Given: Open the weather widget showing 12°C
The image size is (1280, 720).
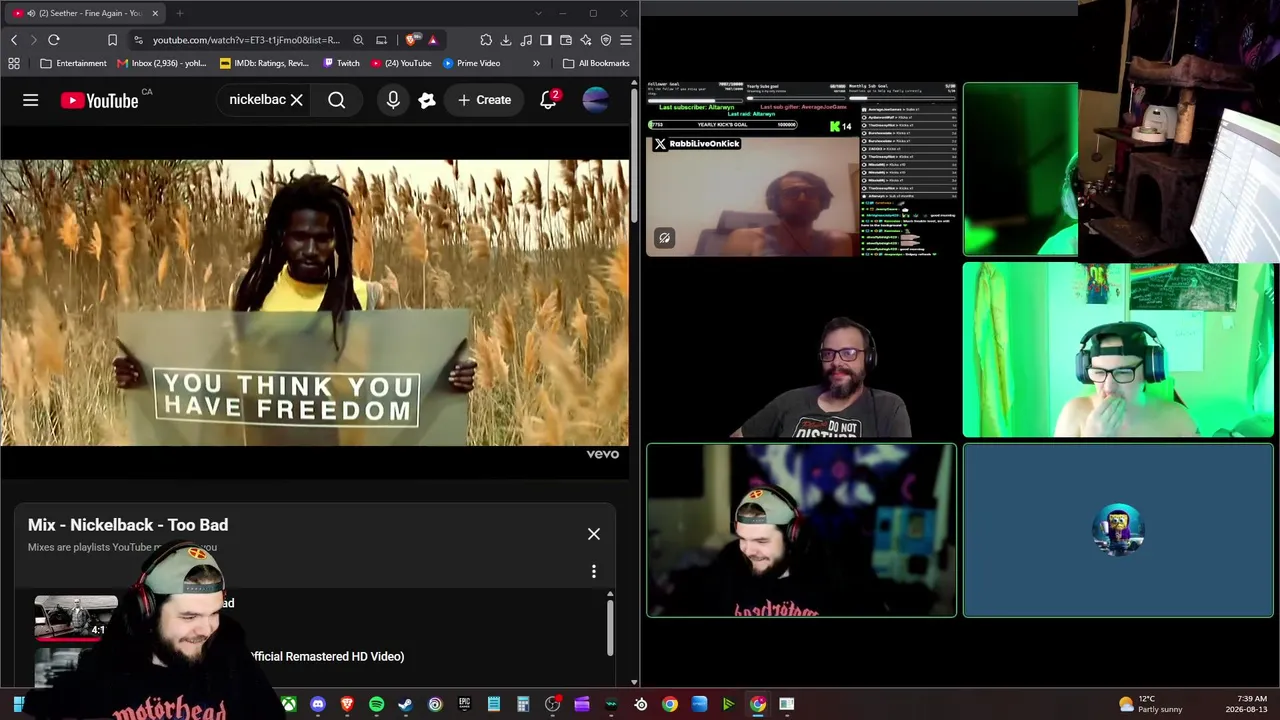Looking at the screenshot, I should 1151,704.
